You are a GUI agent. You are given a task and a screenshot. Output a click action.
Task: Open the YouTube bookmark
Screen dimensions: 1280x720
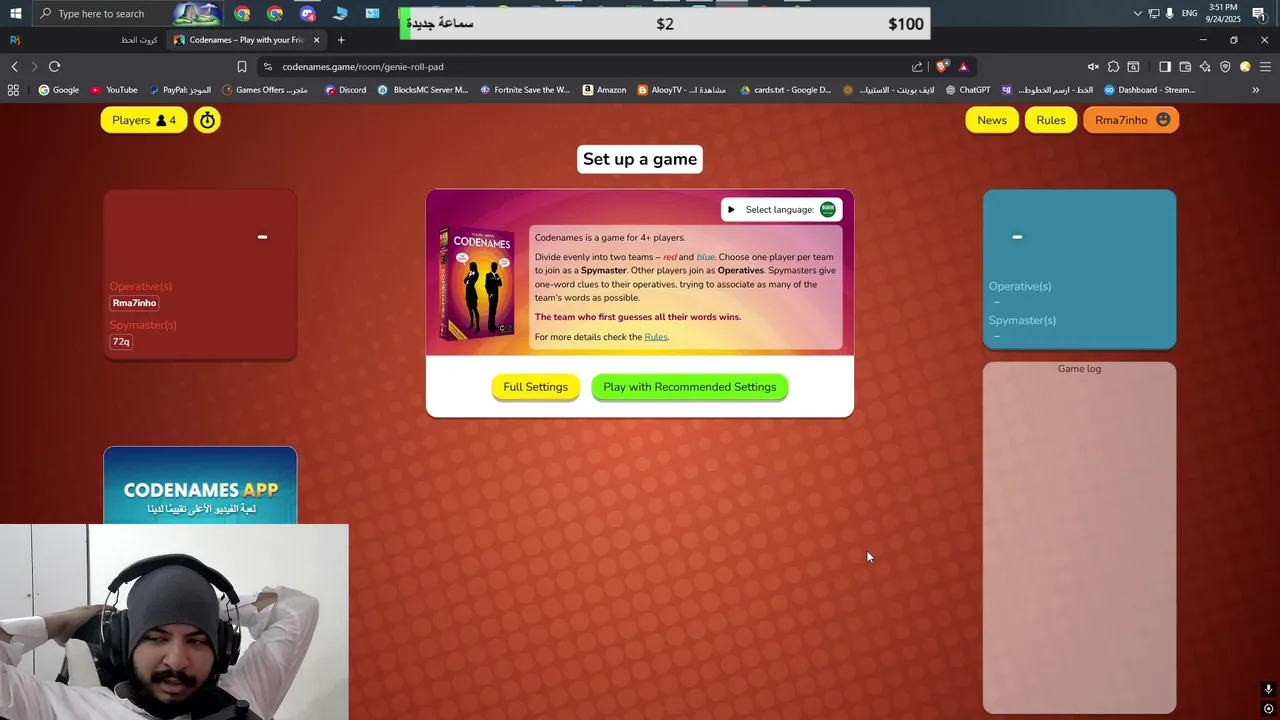click(x=114, y=90)
